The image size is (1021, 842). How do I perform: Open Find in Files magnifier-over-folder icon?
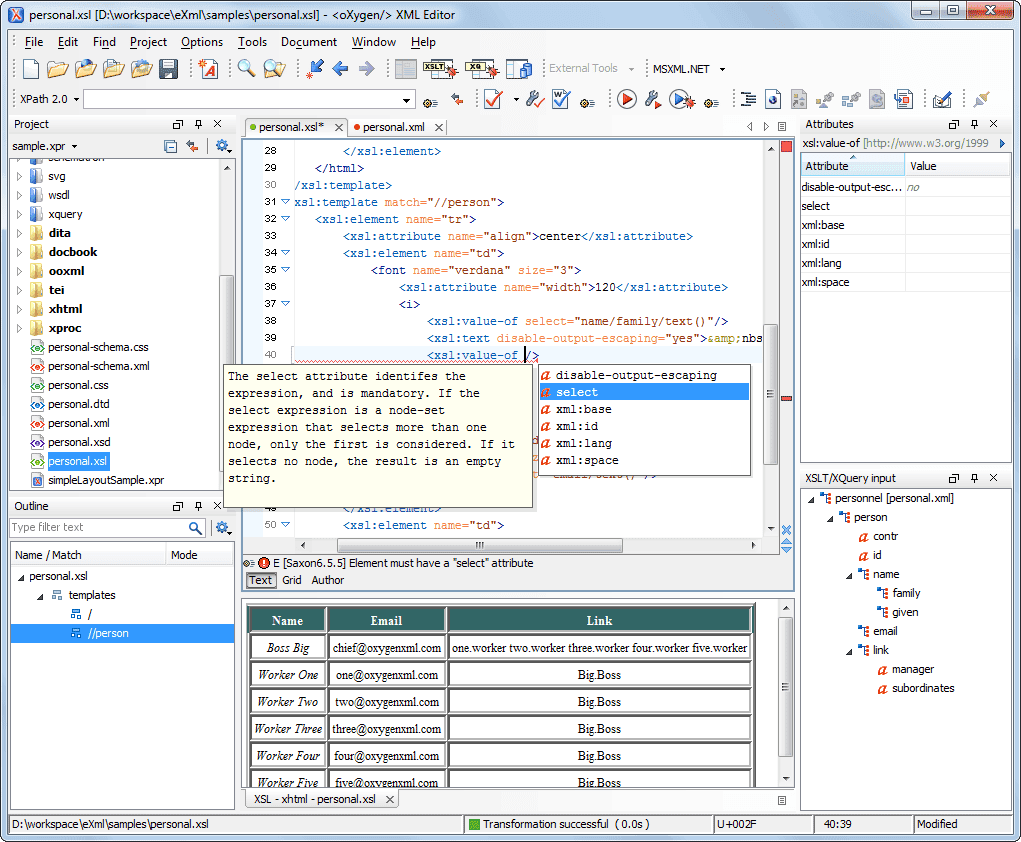274,68
